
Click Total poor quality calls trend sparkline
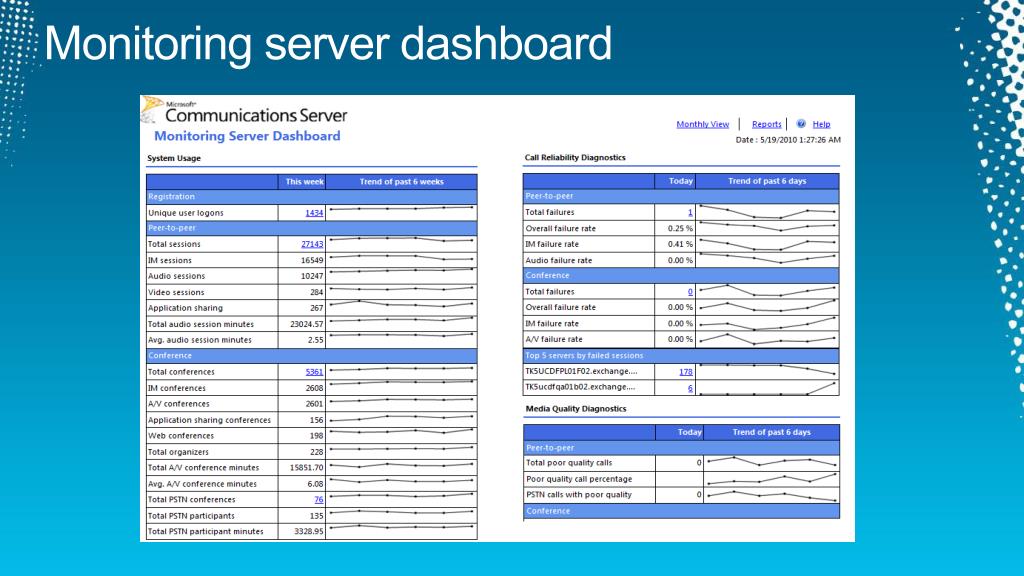pos(771,462)
